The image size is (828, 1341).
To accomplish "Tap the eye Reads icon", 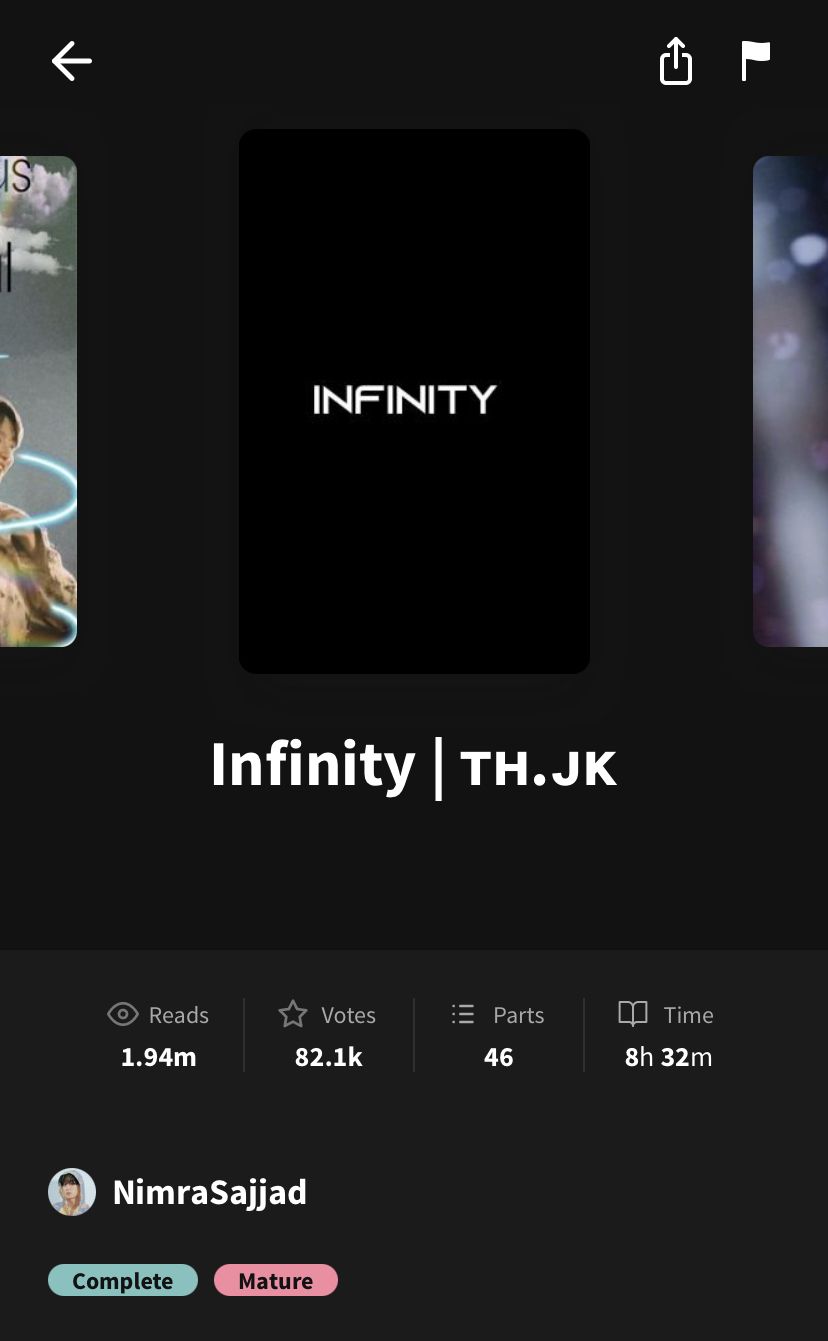I will [x=122, y=1015].
